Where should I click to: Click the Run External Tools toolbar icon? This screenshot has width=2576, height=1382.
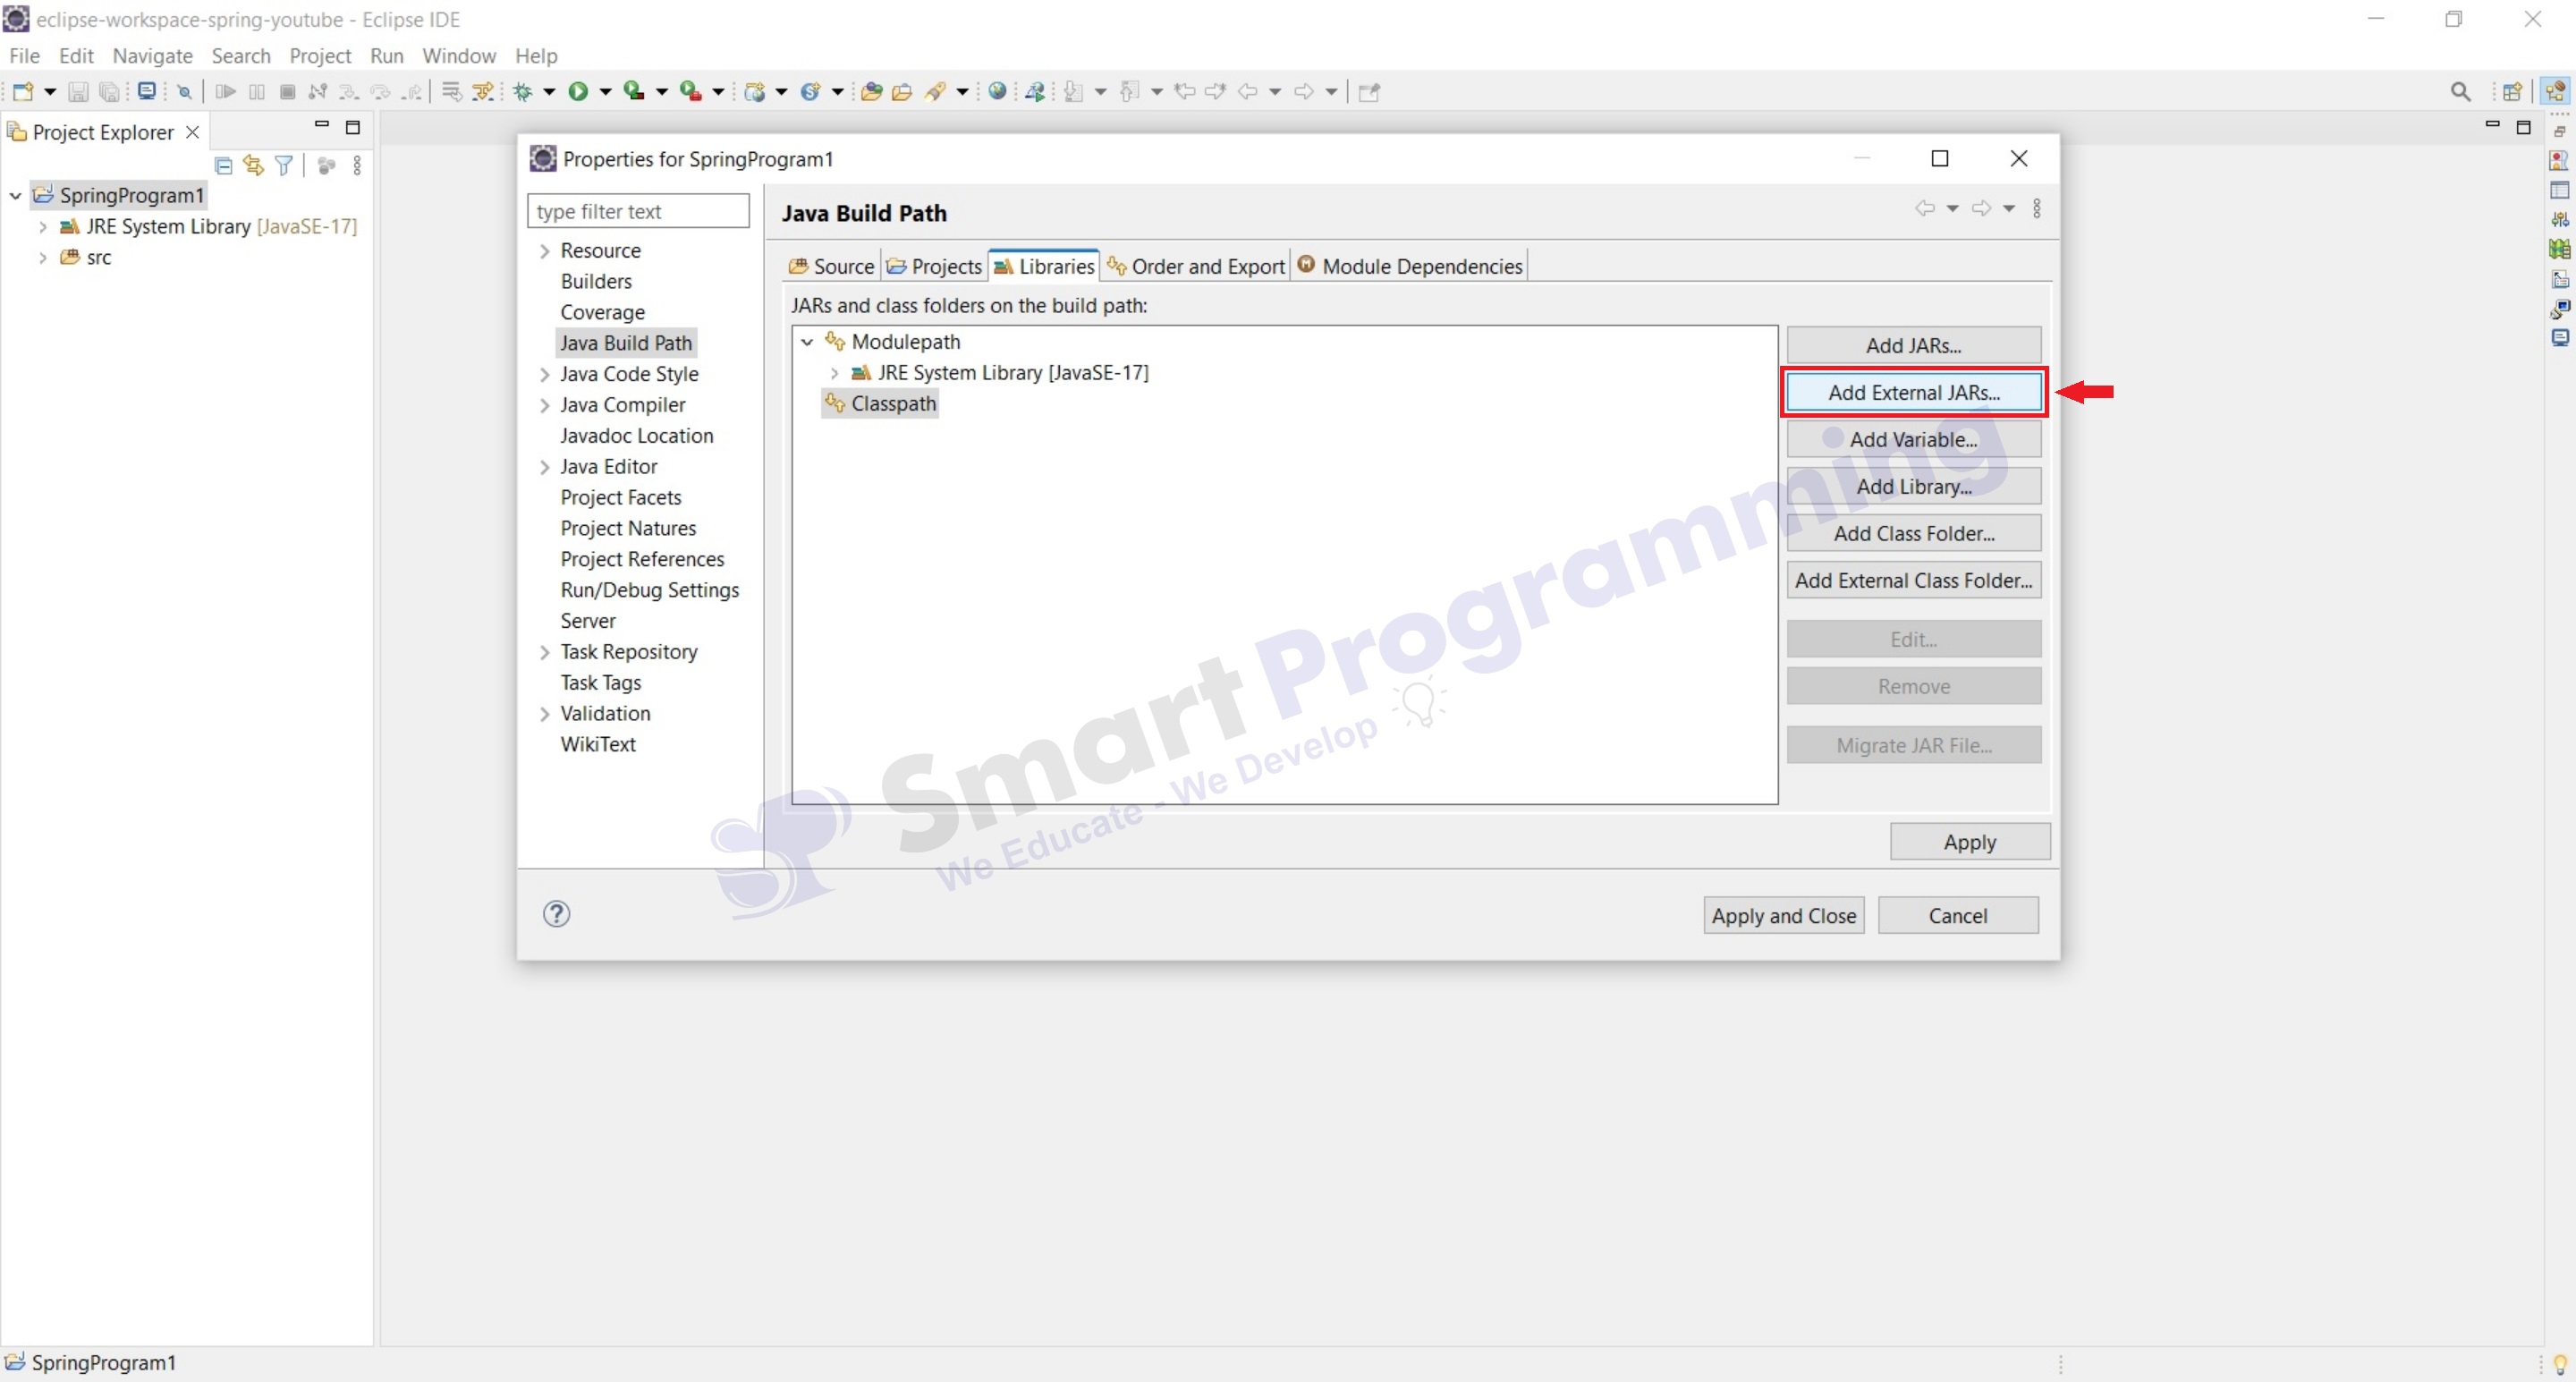(690, 92)
